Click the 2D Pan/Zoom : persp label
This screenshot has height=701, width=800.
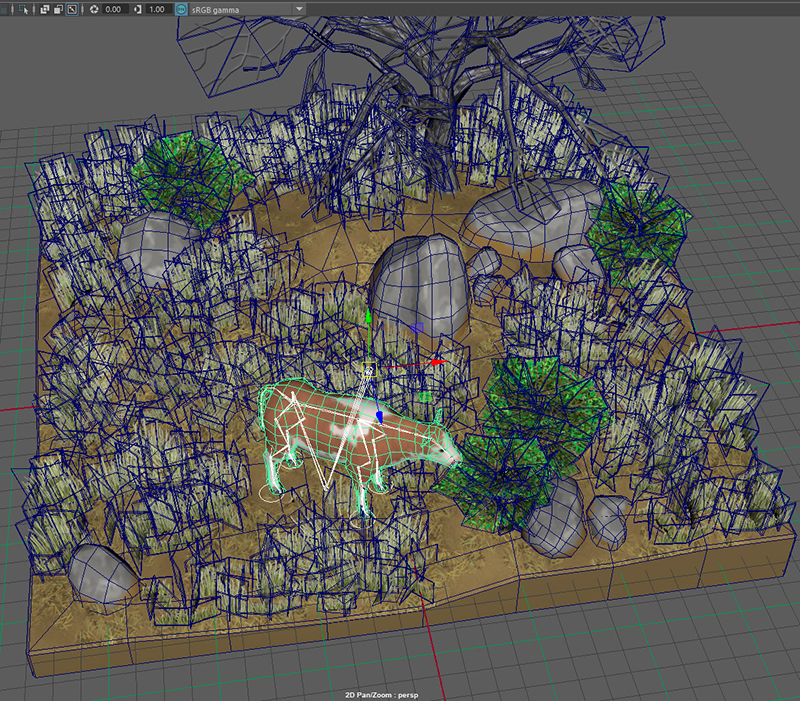coord(381,695)
